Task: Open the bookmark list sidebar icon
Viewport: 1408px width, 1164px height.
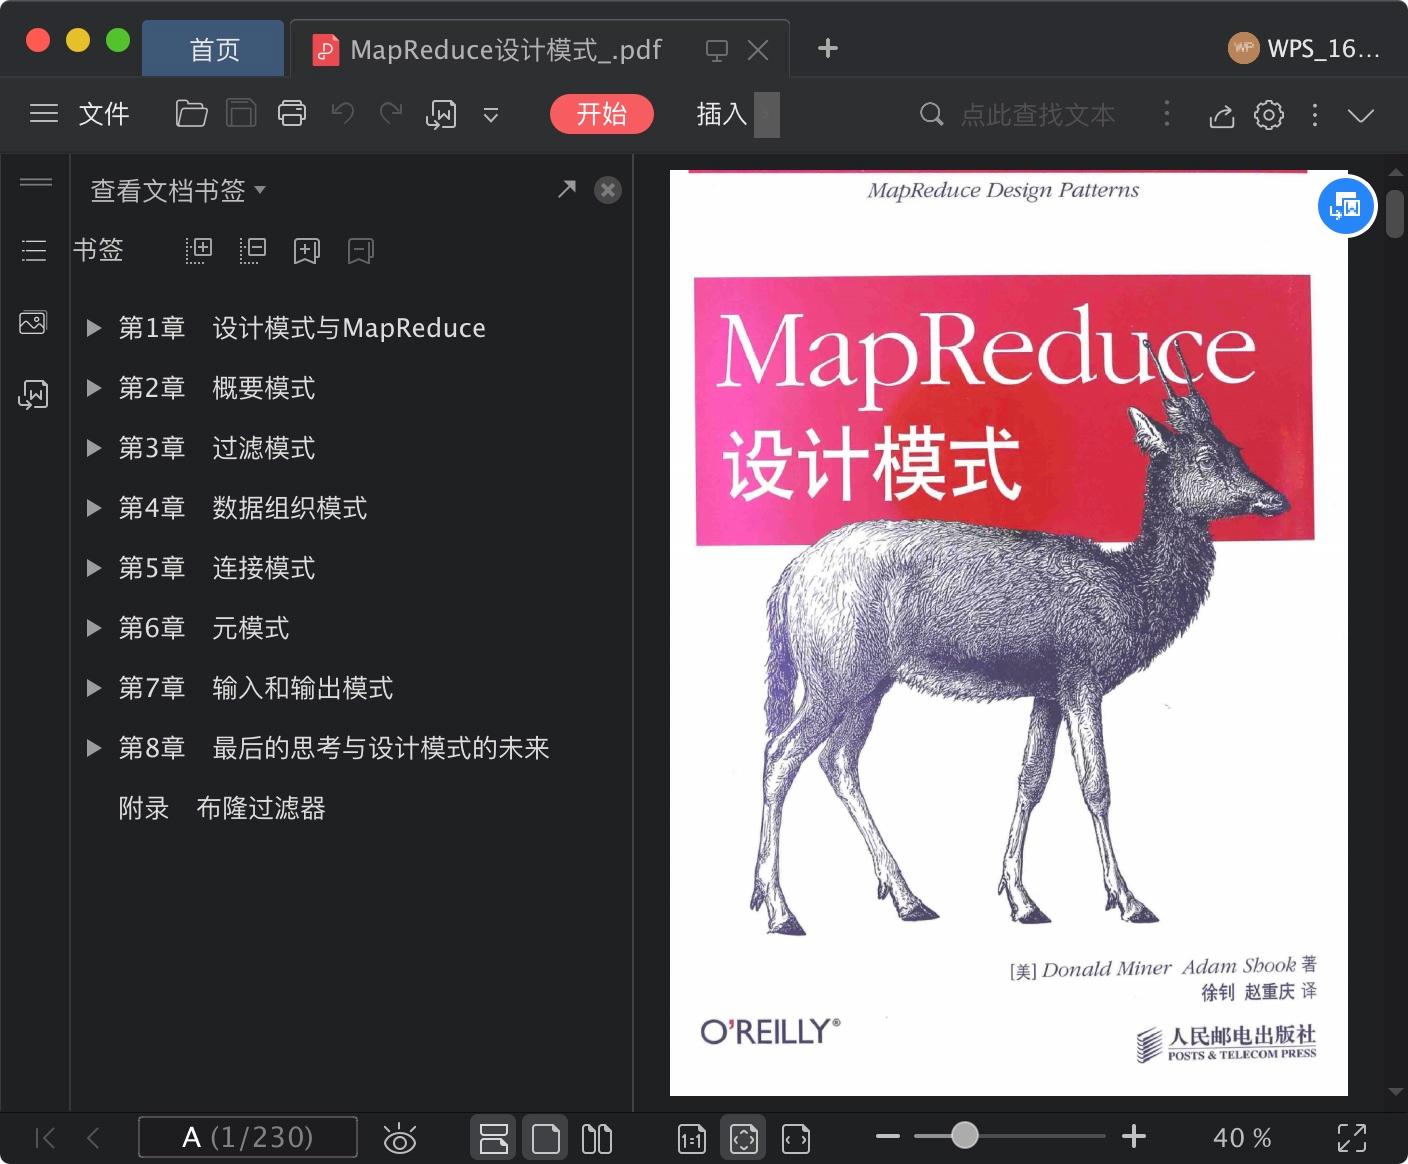Action: [x=34, y=250]
